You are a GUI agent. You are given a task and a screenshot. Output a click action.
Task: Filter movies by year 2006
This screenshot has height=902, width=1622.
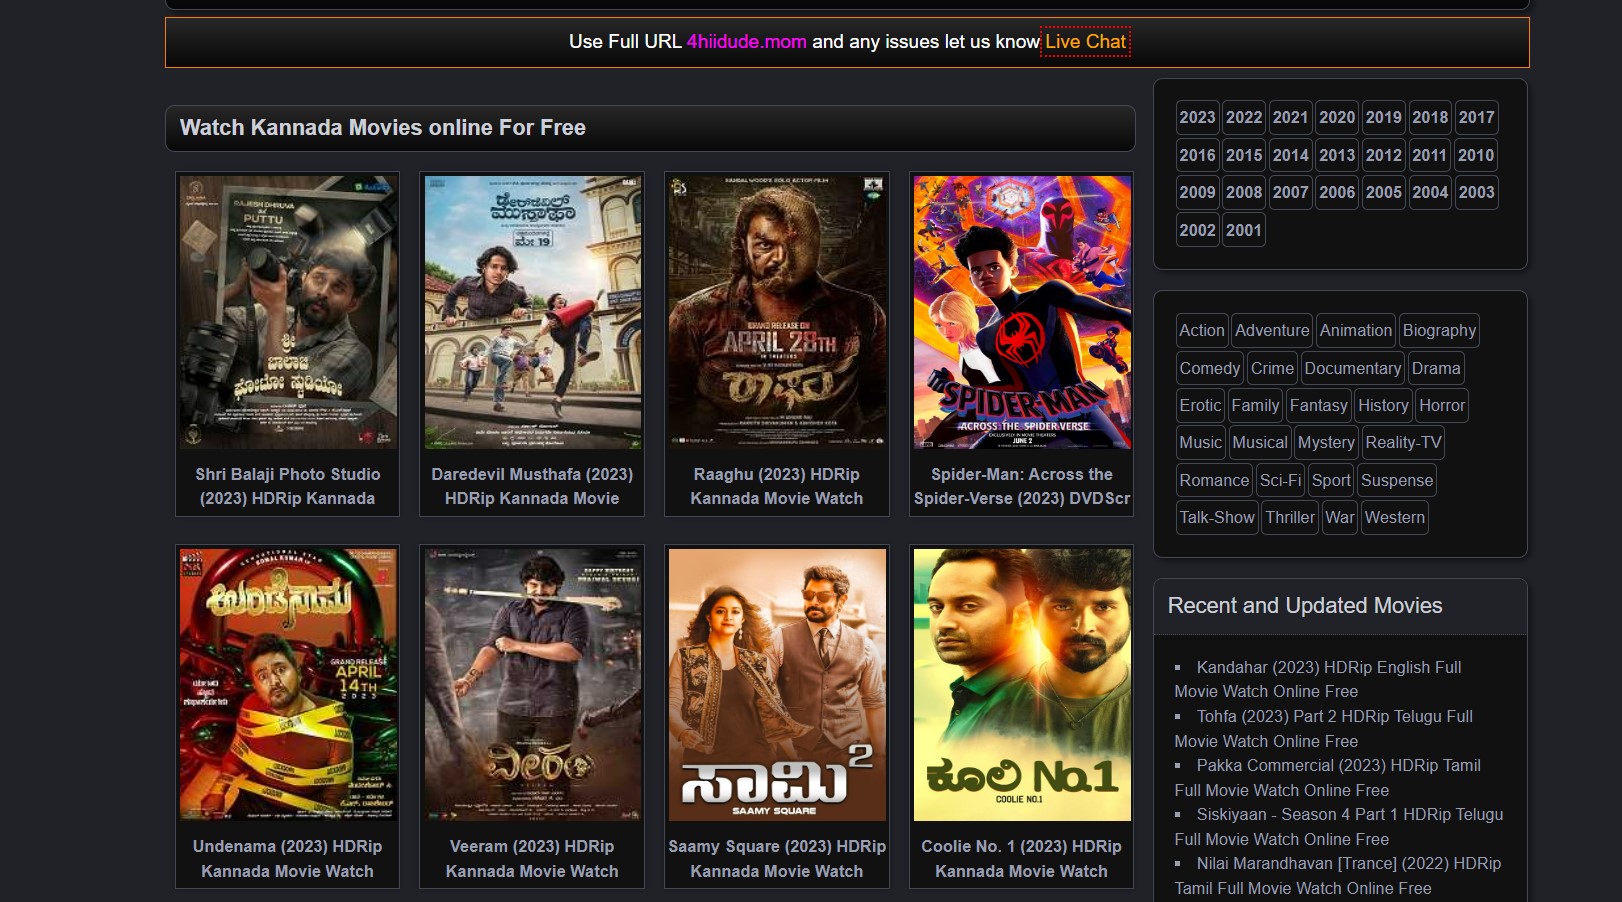[x=1337, y=192]
